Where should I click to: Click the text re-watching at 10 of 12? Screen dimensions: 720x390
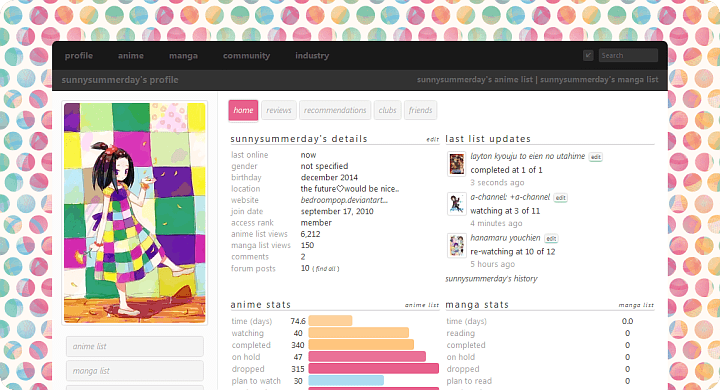(x=512, y=252)
